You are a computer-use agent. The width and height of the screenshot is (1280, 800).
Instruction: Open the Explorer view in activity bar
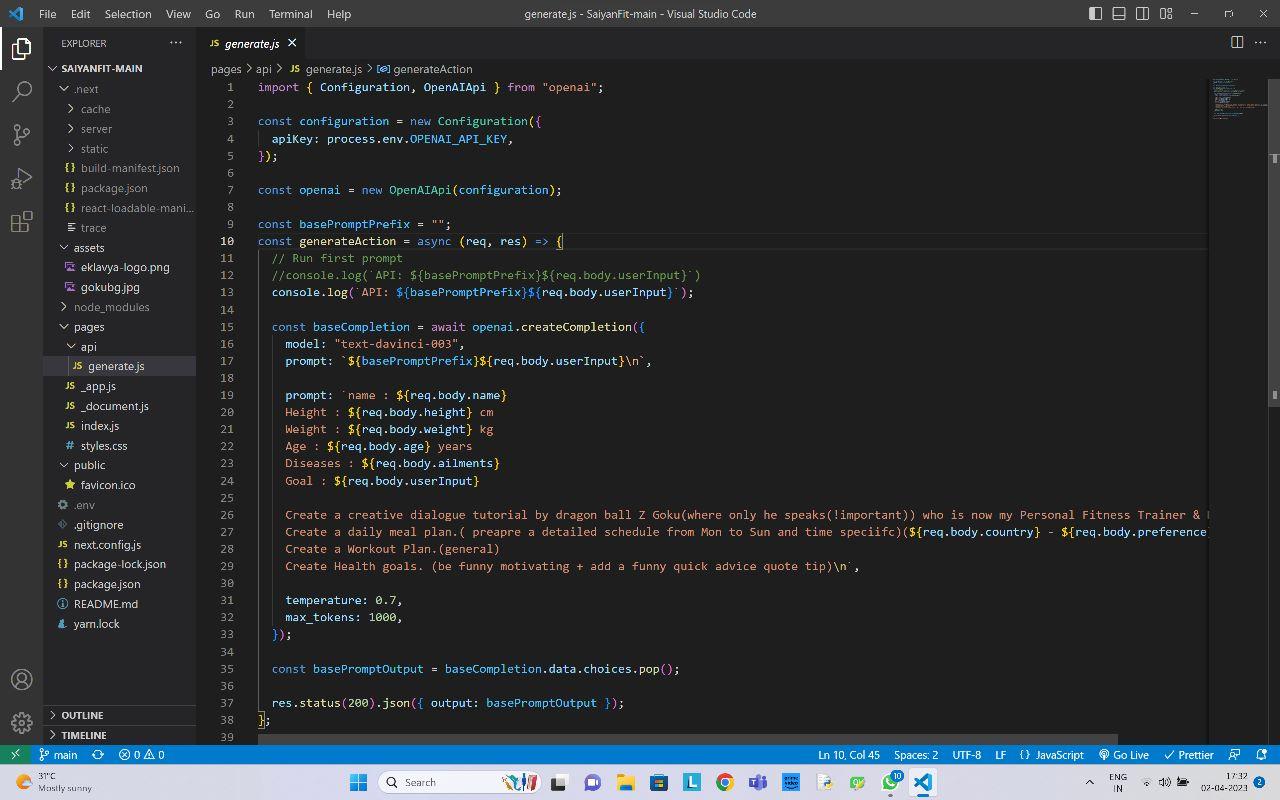pyautogui.click(x=22, y=49)
